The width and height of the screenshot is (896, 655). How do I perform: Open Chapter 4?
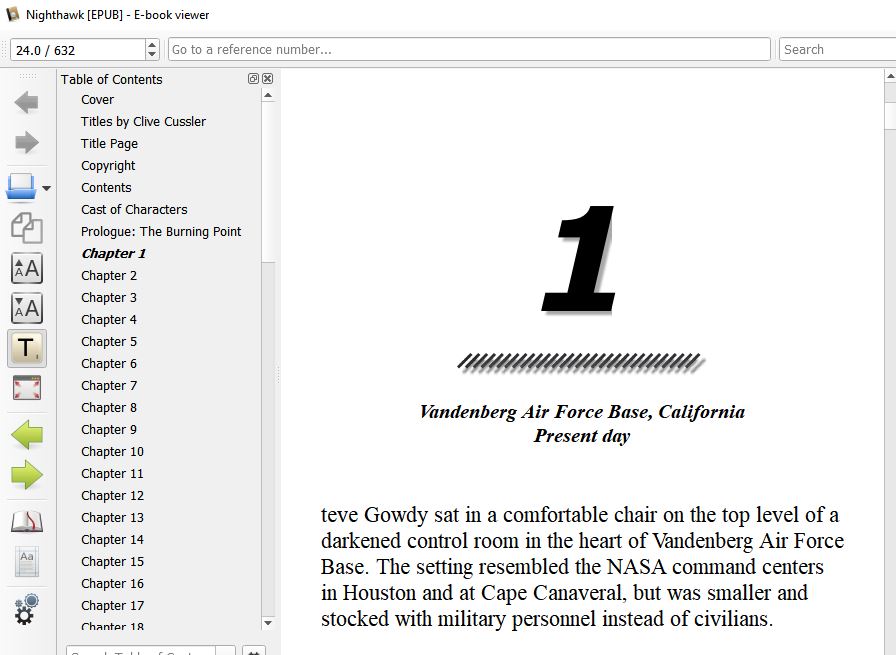point(109,319)
